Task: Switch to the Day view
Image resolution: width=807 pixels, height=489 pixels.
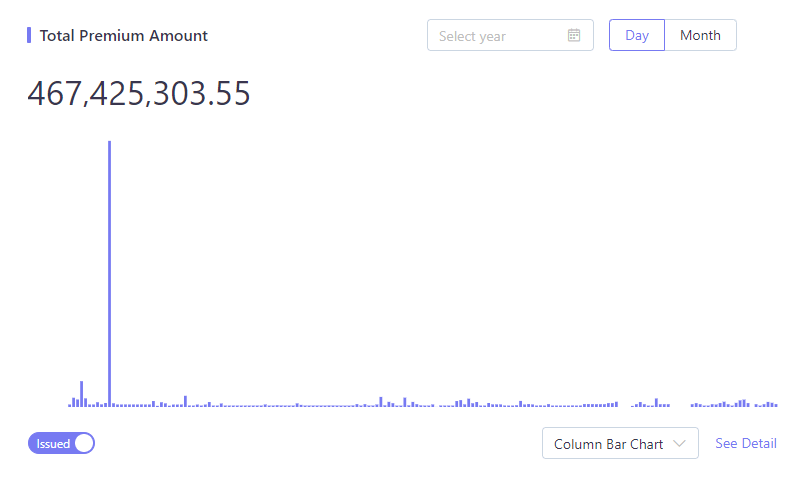Action: 637,35
